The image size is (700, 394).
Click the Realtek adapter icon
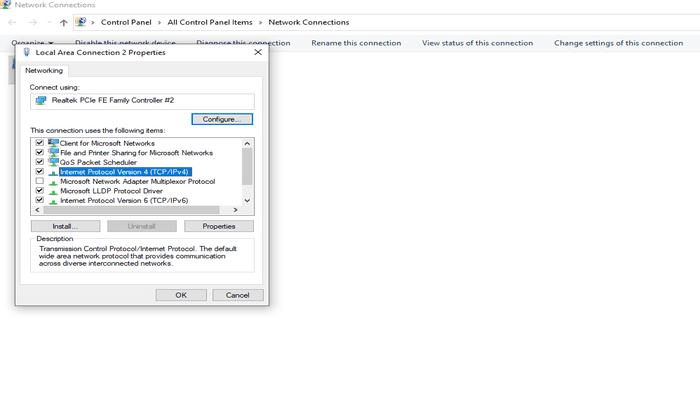[41, 100]
